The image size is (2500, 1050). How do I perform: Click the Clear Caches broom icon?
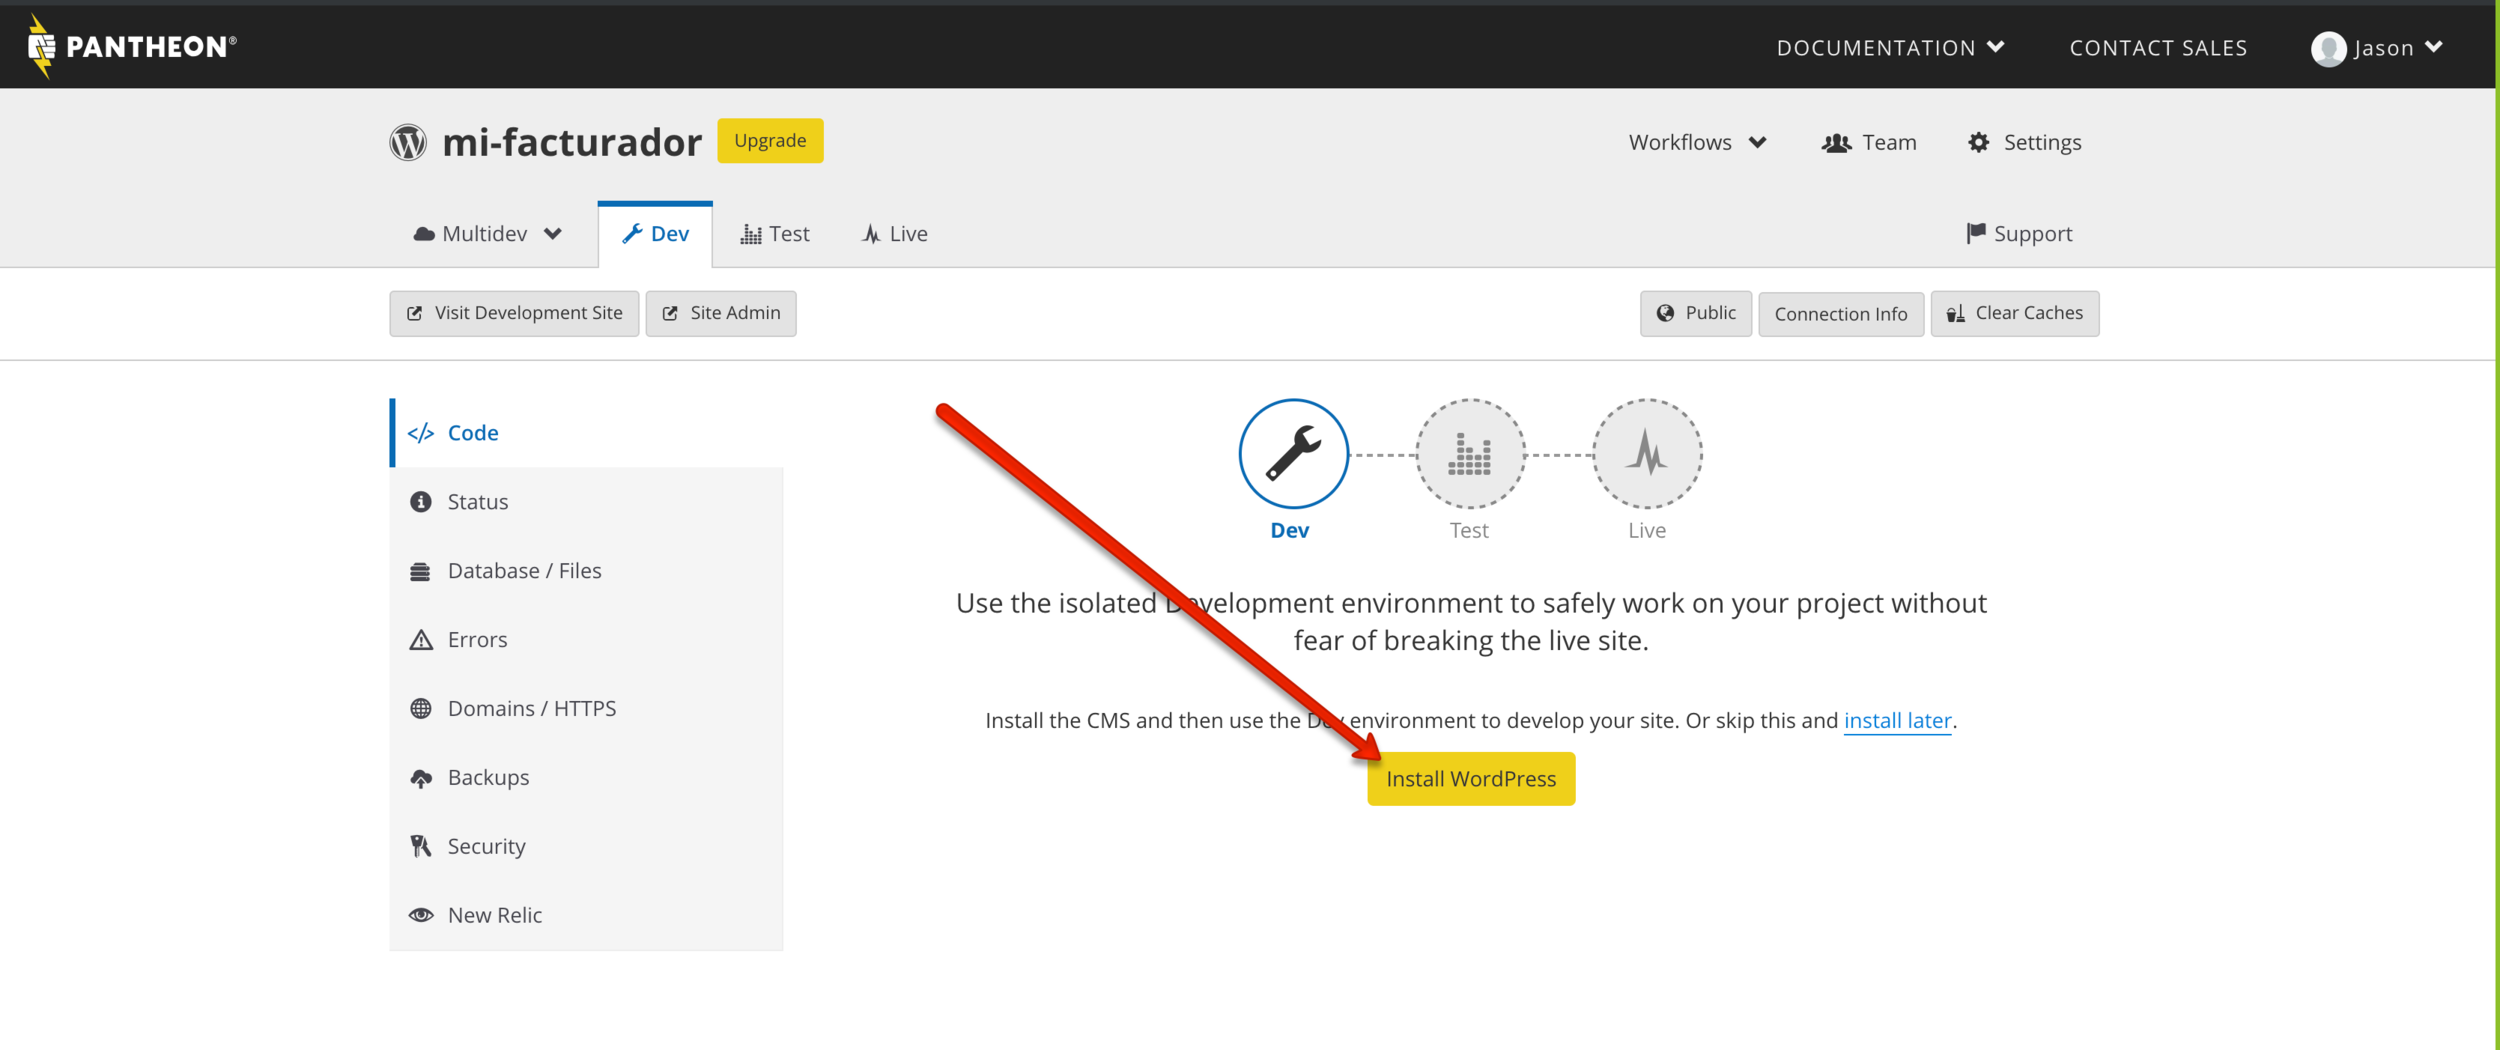pos(1956,313)
